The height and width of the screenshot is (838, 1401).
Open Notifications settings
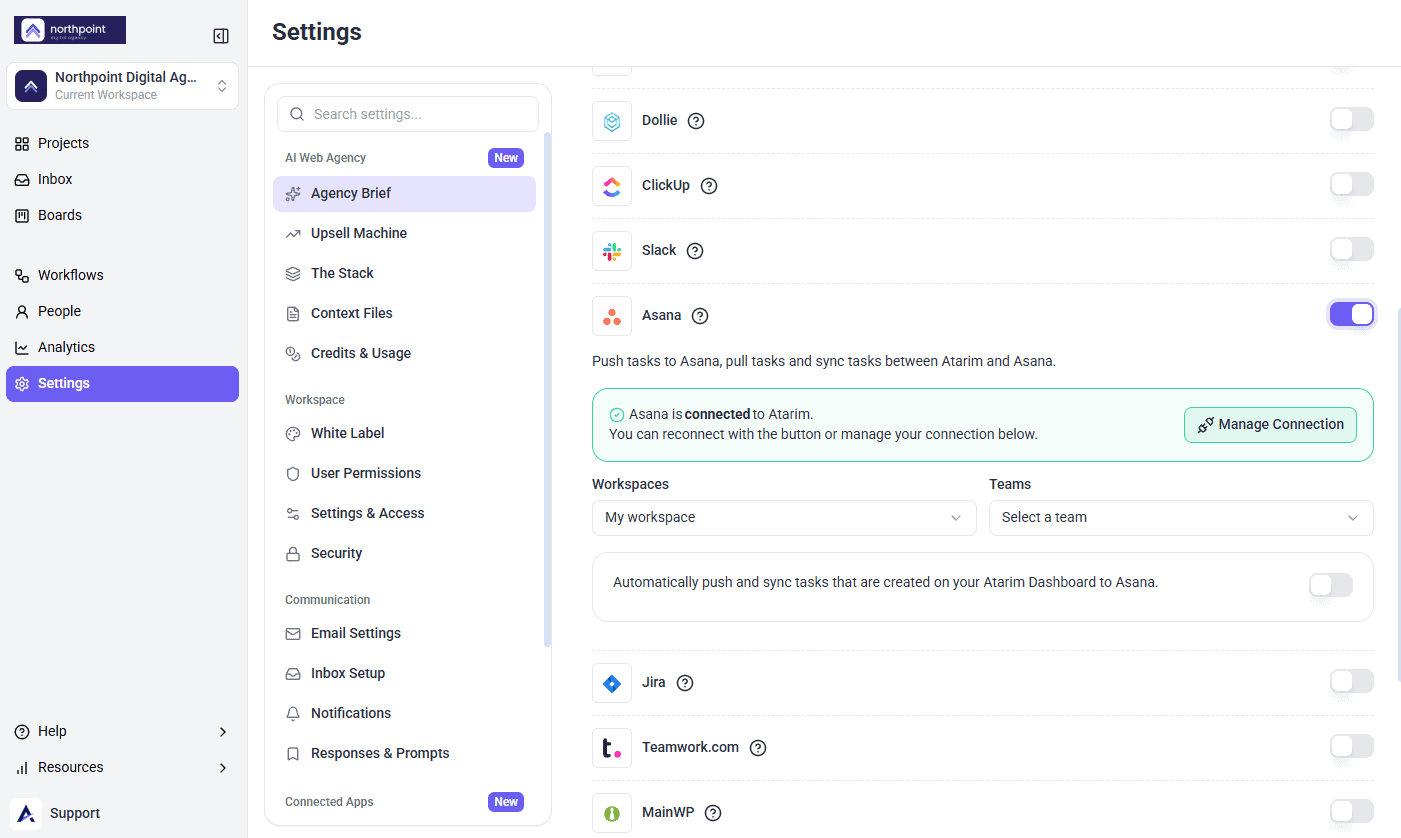click(x=404, y=713)
